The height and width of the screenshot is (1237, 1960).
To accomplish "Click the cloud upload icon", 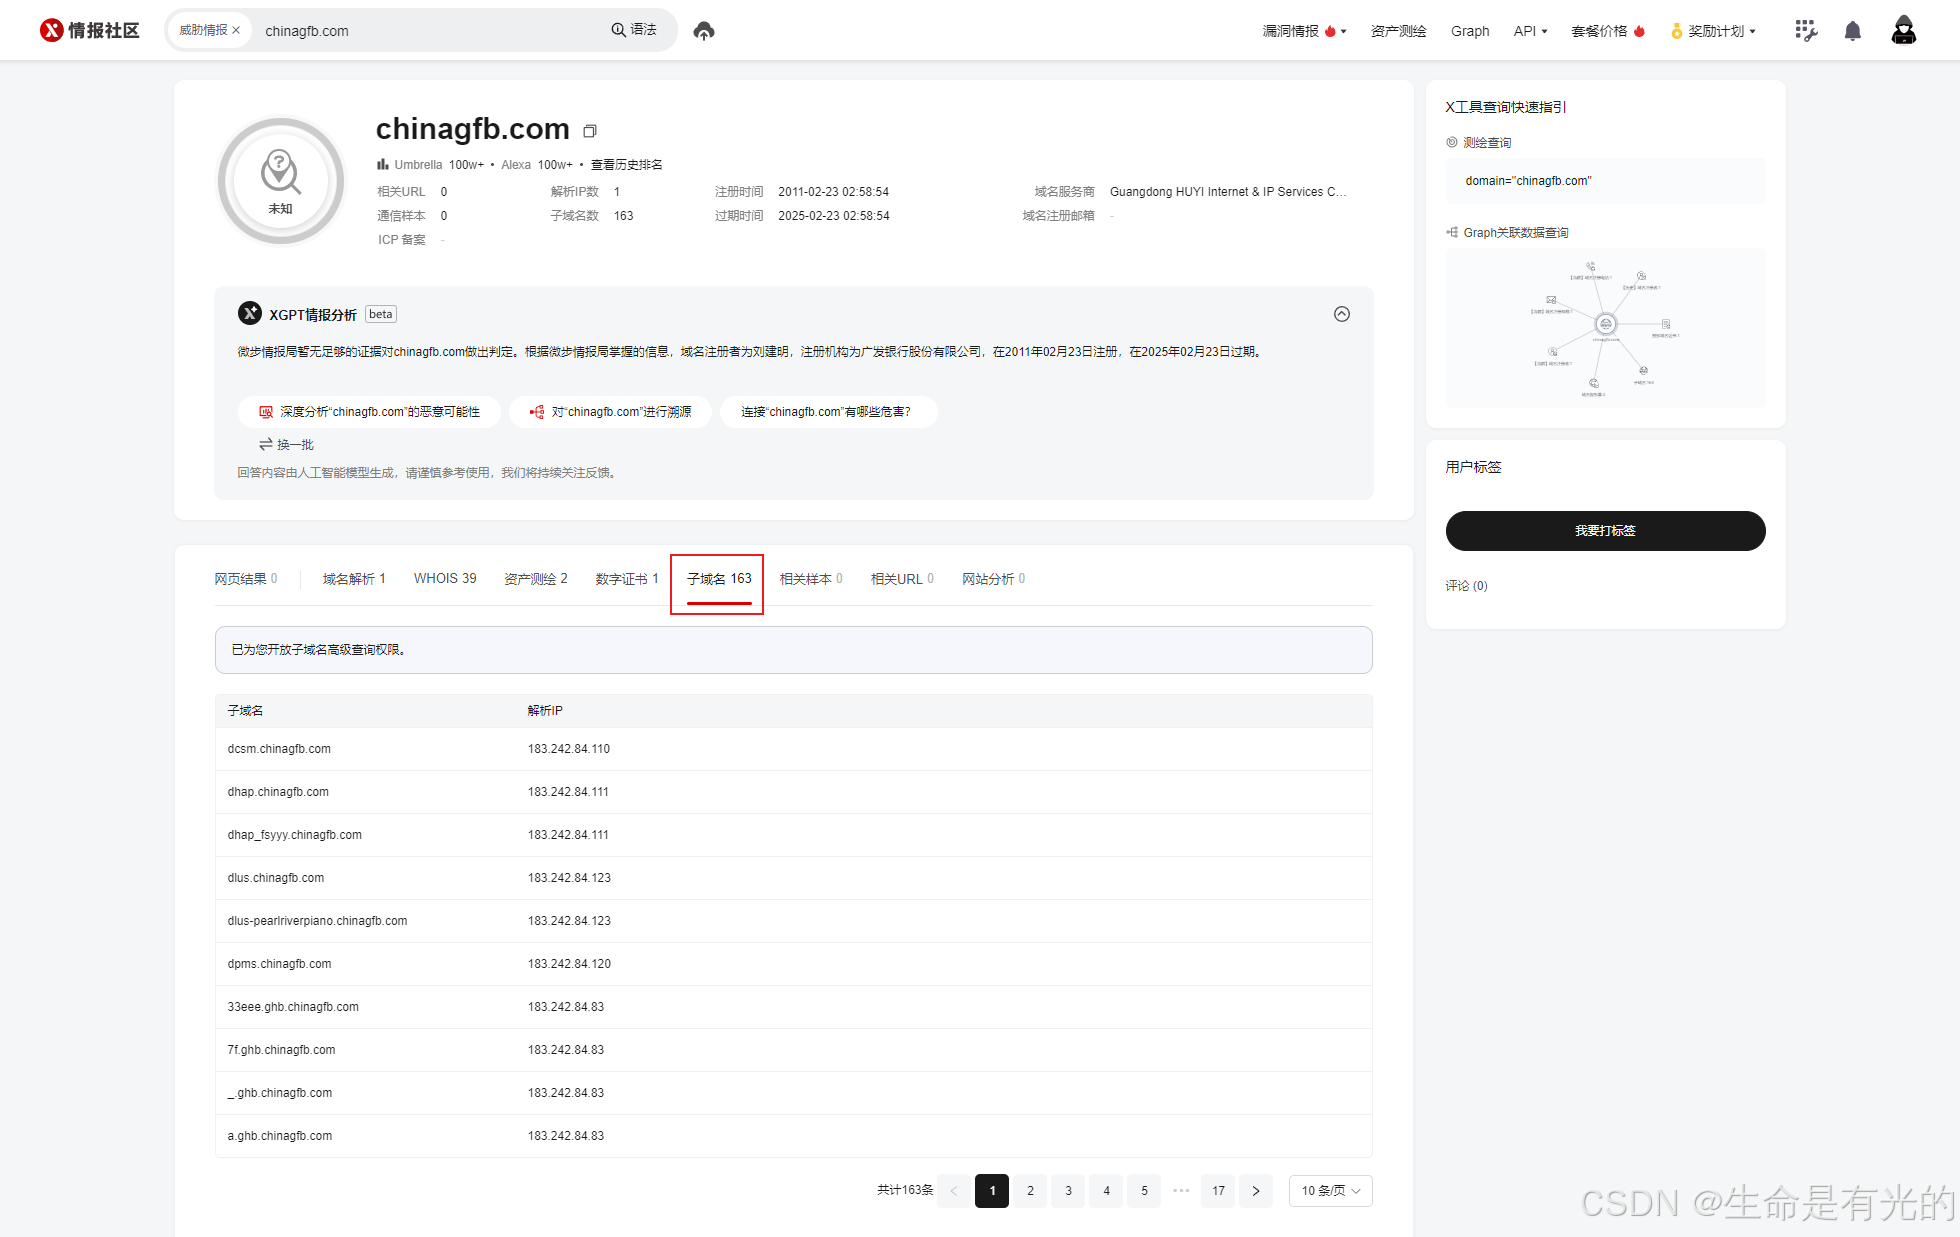I will coord(704,31).
